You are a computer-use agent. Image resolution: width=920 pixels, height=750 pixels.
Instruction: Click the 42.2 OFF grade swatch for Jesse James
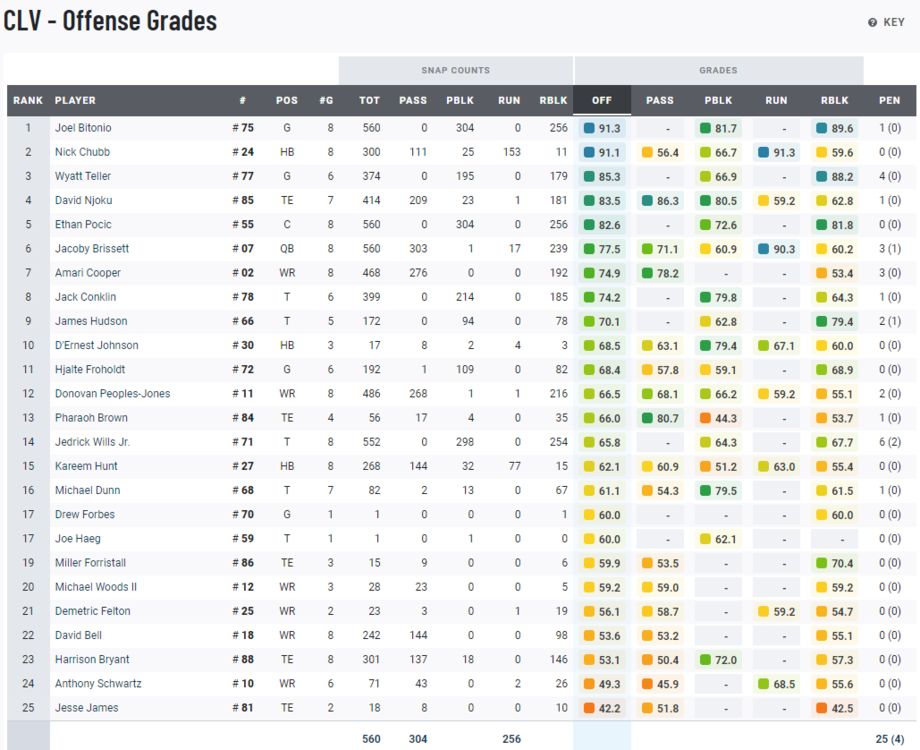589,708
